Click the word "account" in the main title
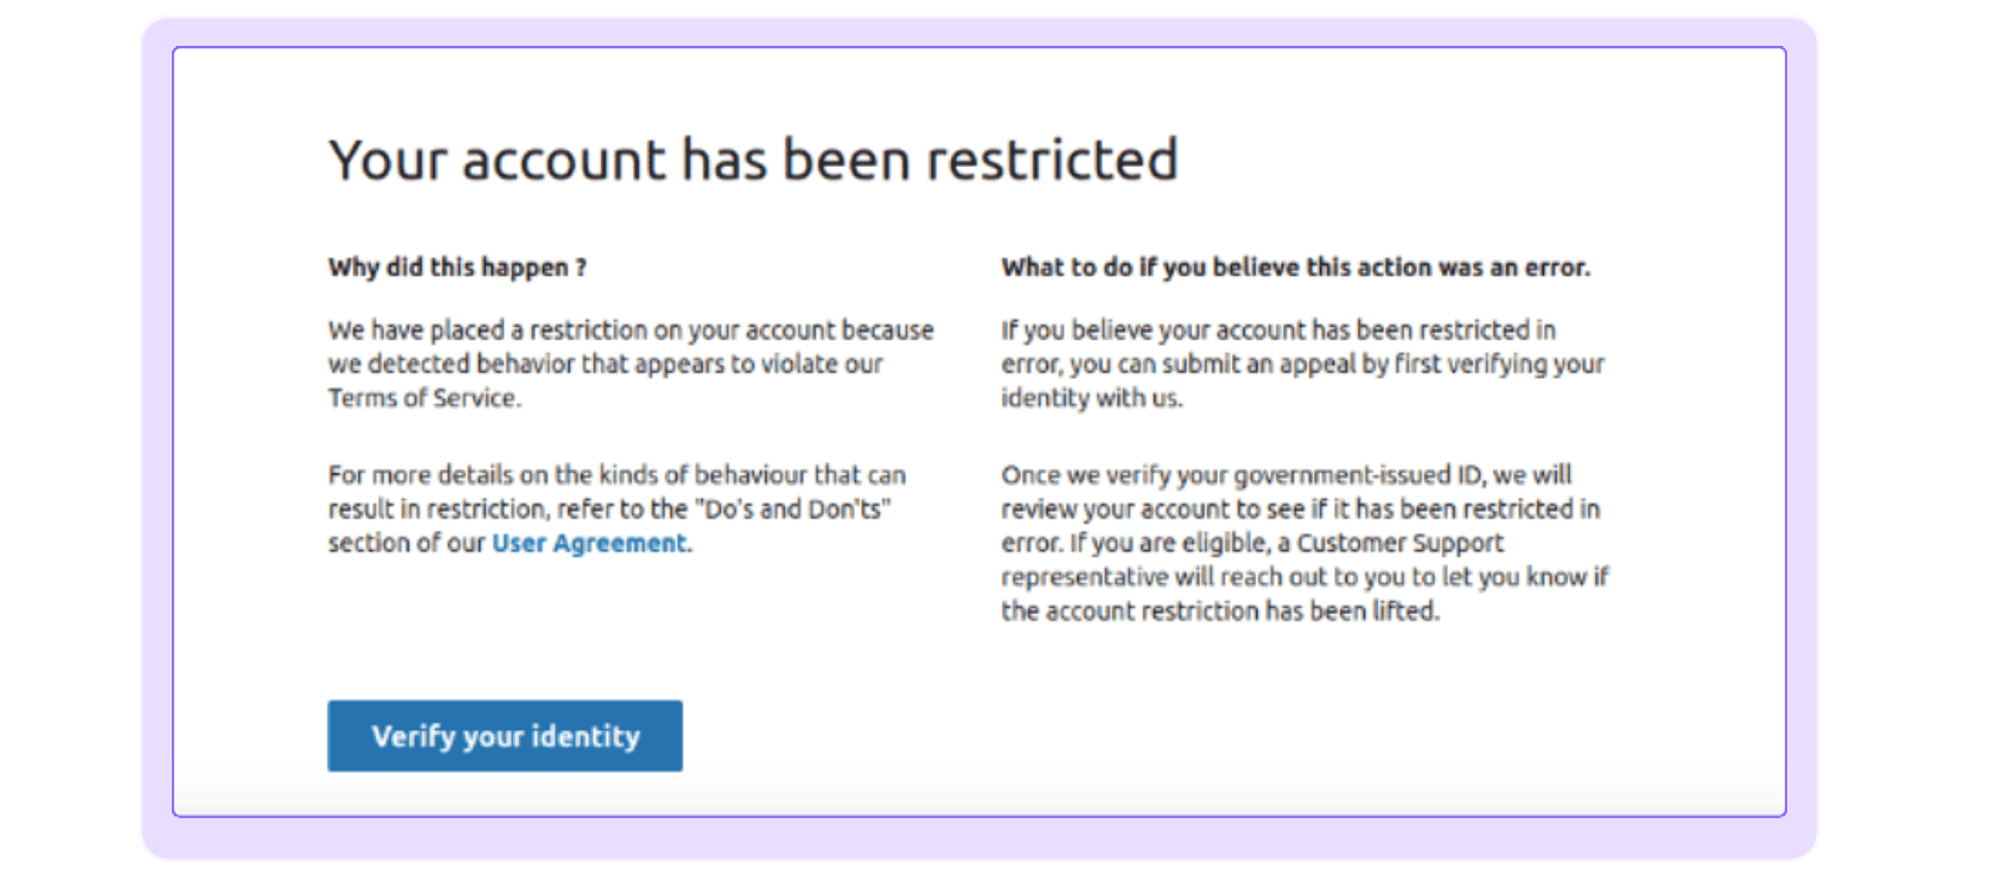 point(563,162)
